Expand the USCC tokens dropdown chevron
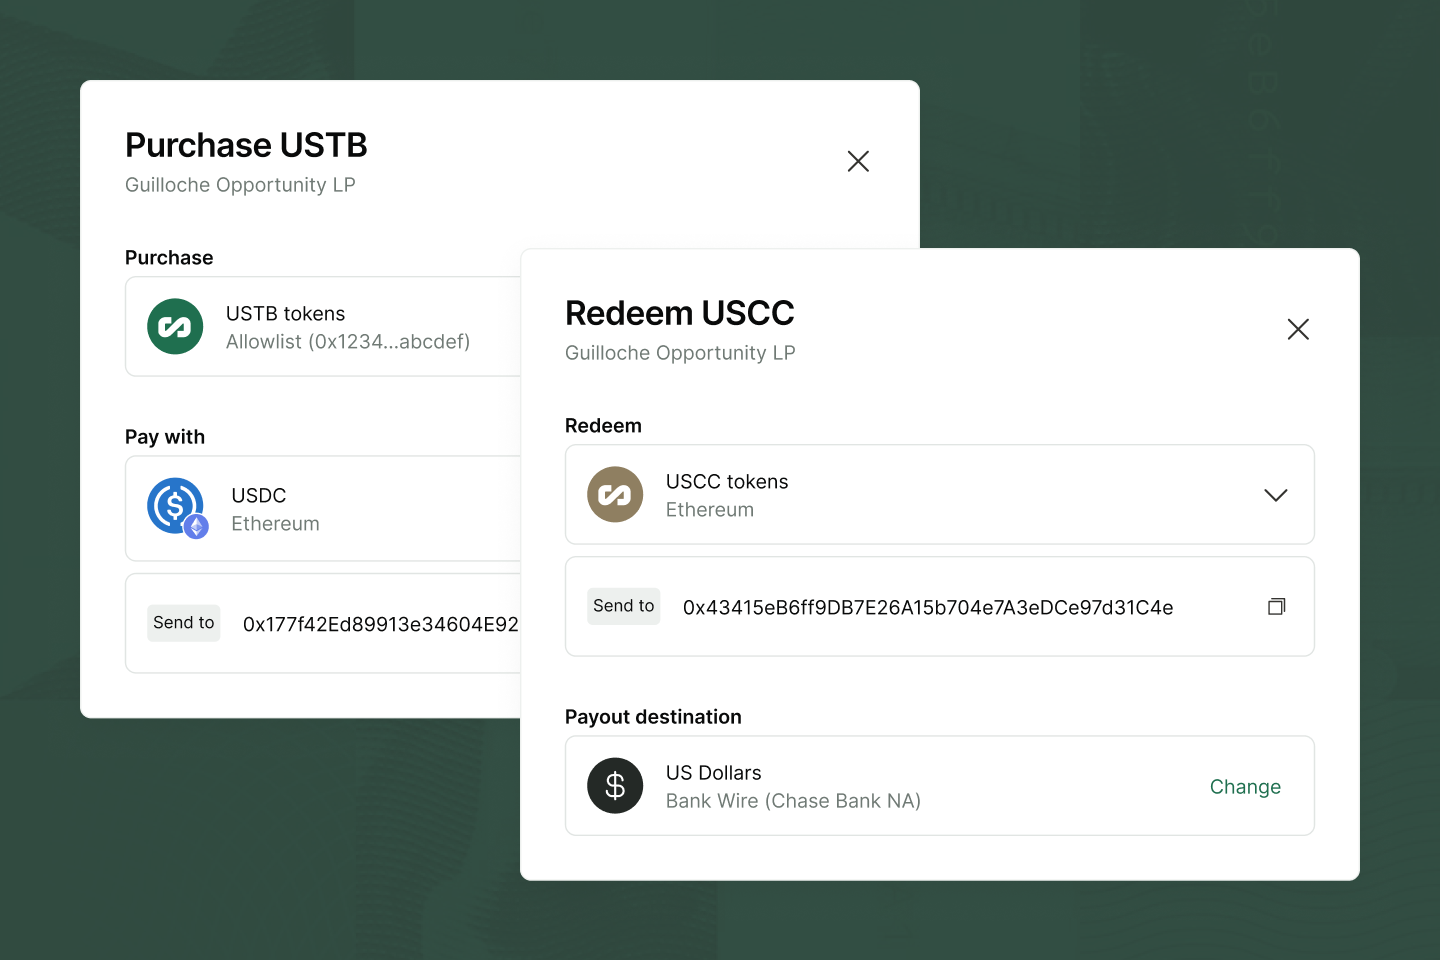 (1275, 495)
